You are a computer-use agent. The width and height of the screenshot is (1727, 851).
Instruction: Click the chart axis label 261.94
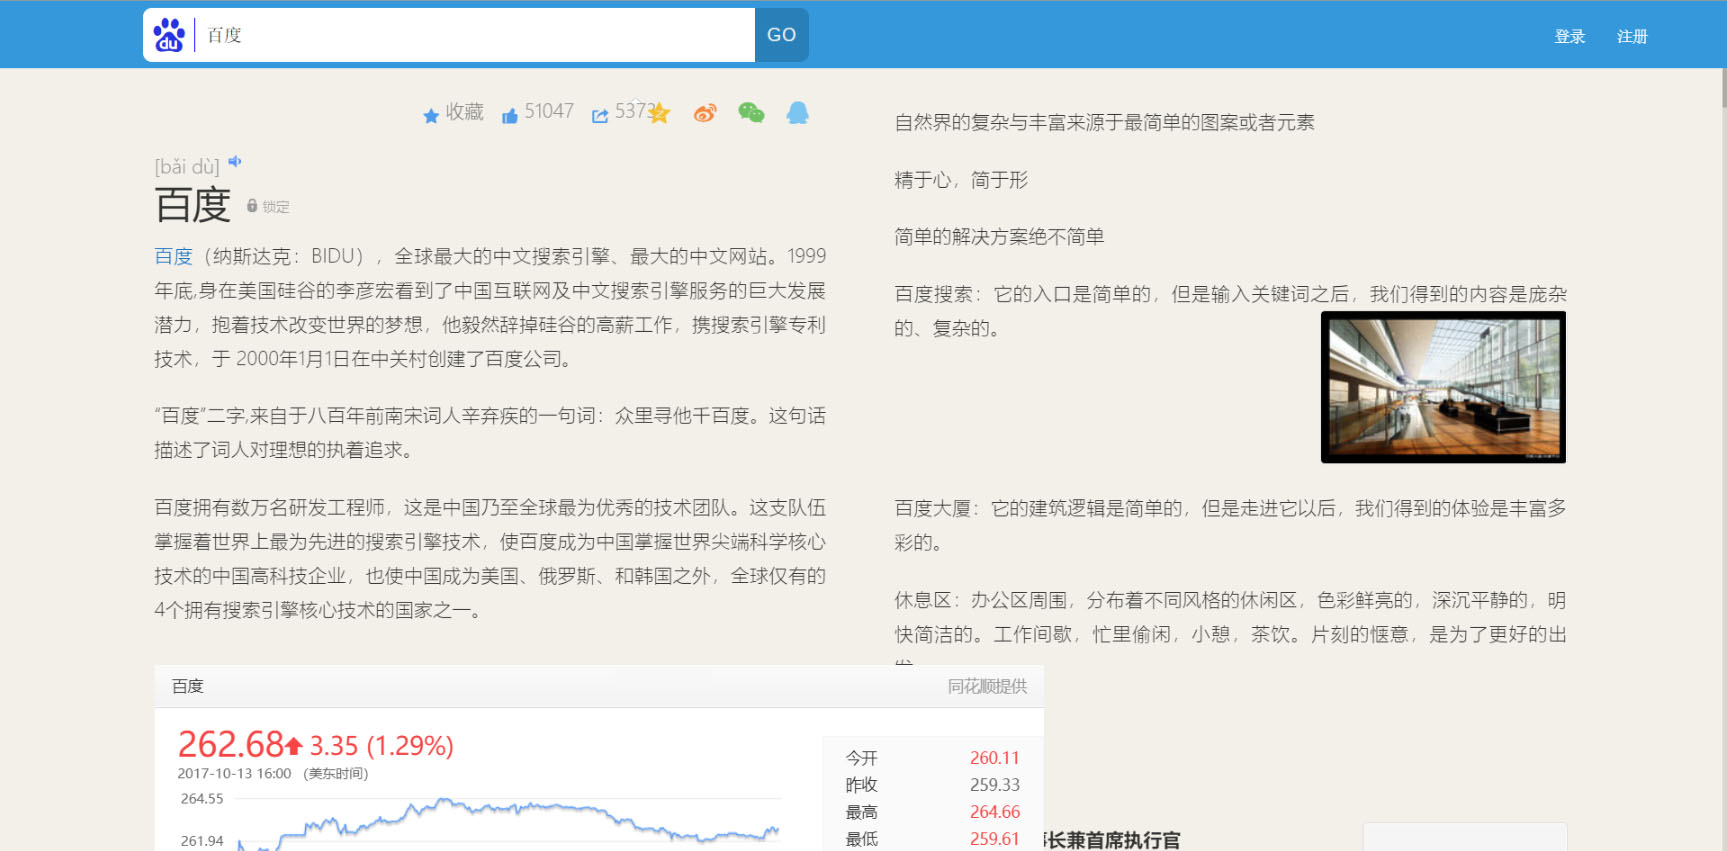click(x=202, y=841)
